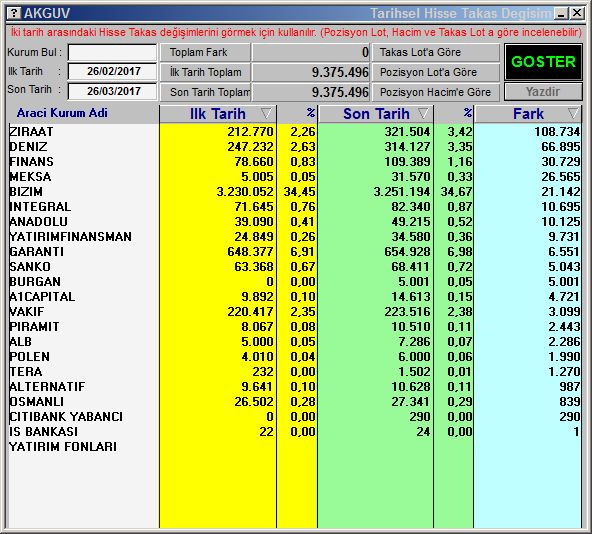Select the ANADOLU row name
592x534 pixels.
point(39,221)
